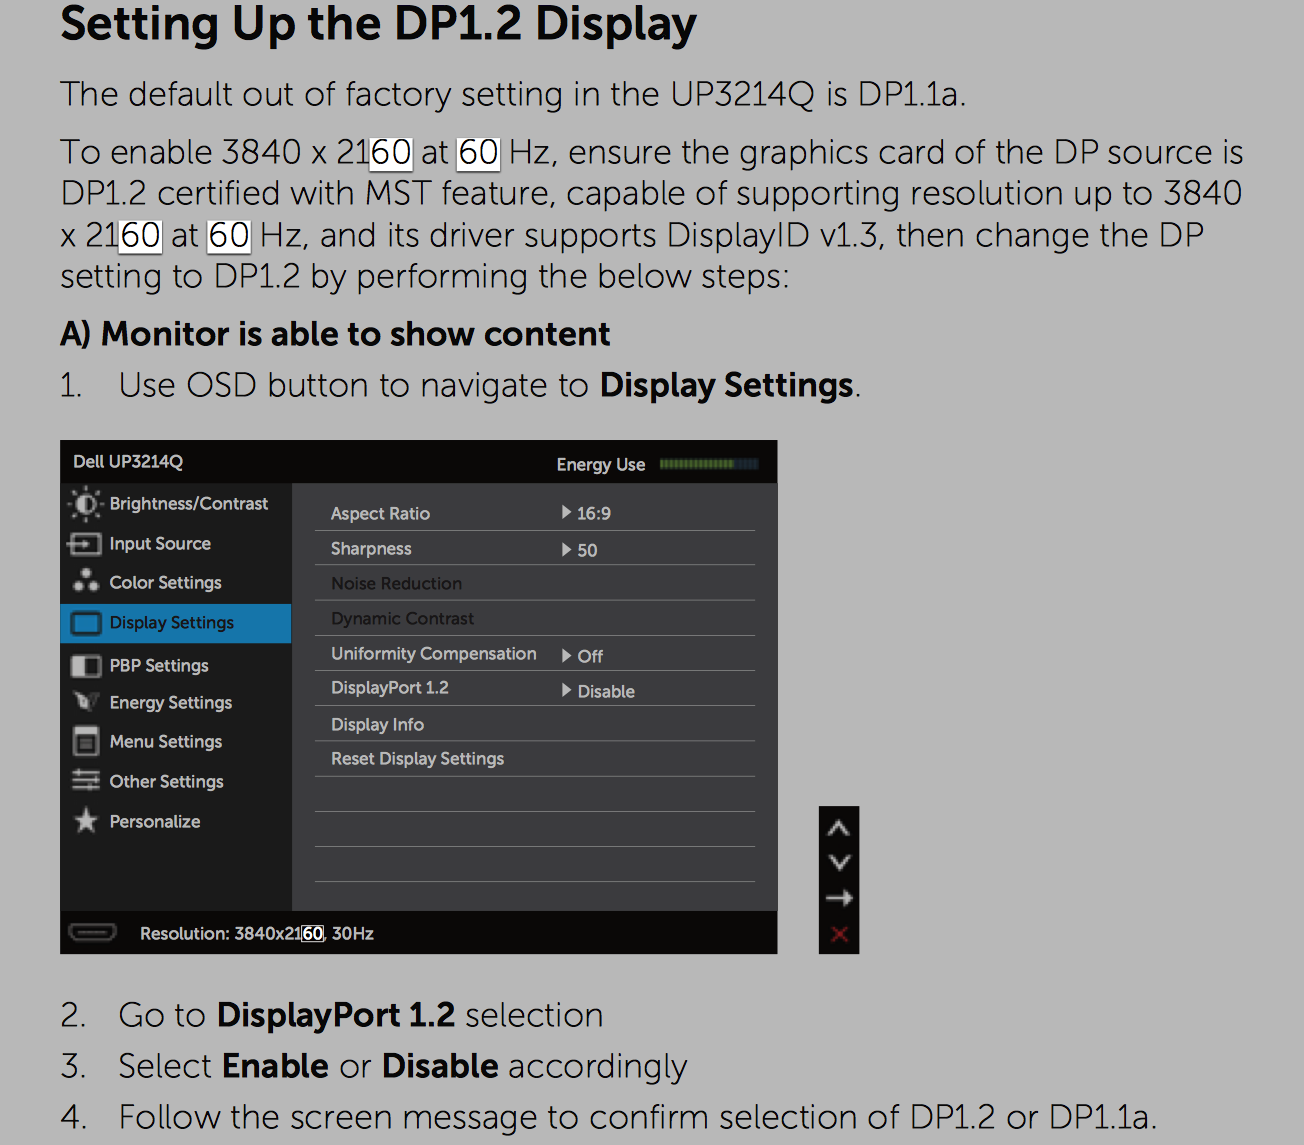Open the Input Source menu
This screenshot has width=1304, height=1145.
[176, 544]
